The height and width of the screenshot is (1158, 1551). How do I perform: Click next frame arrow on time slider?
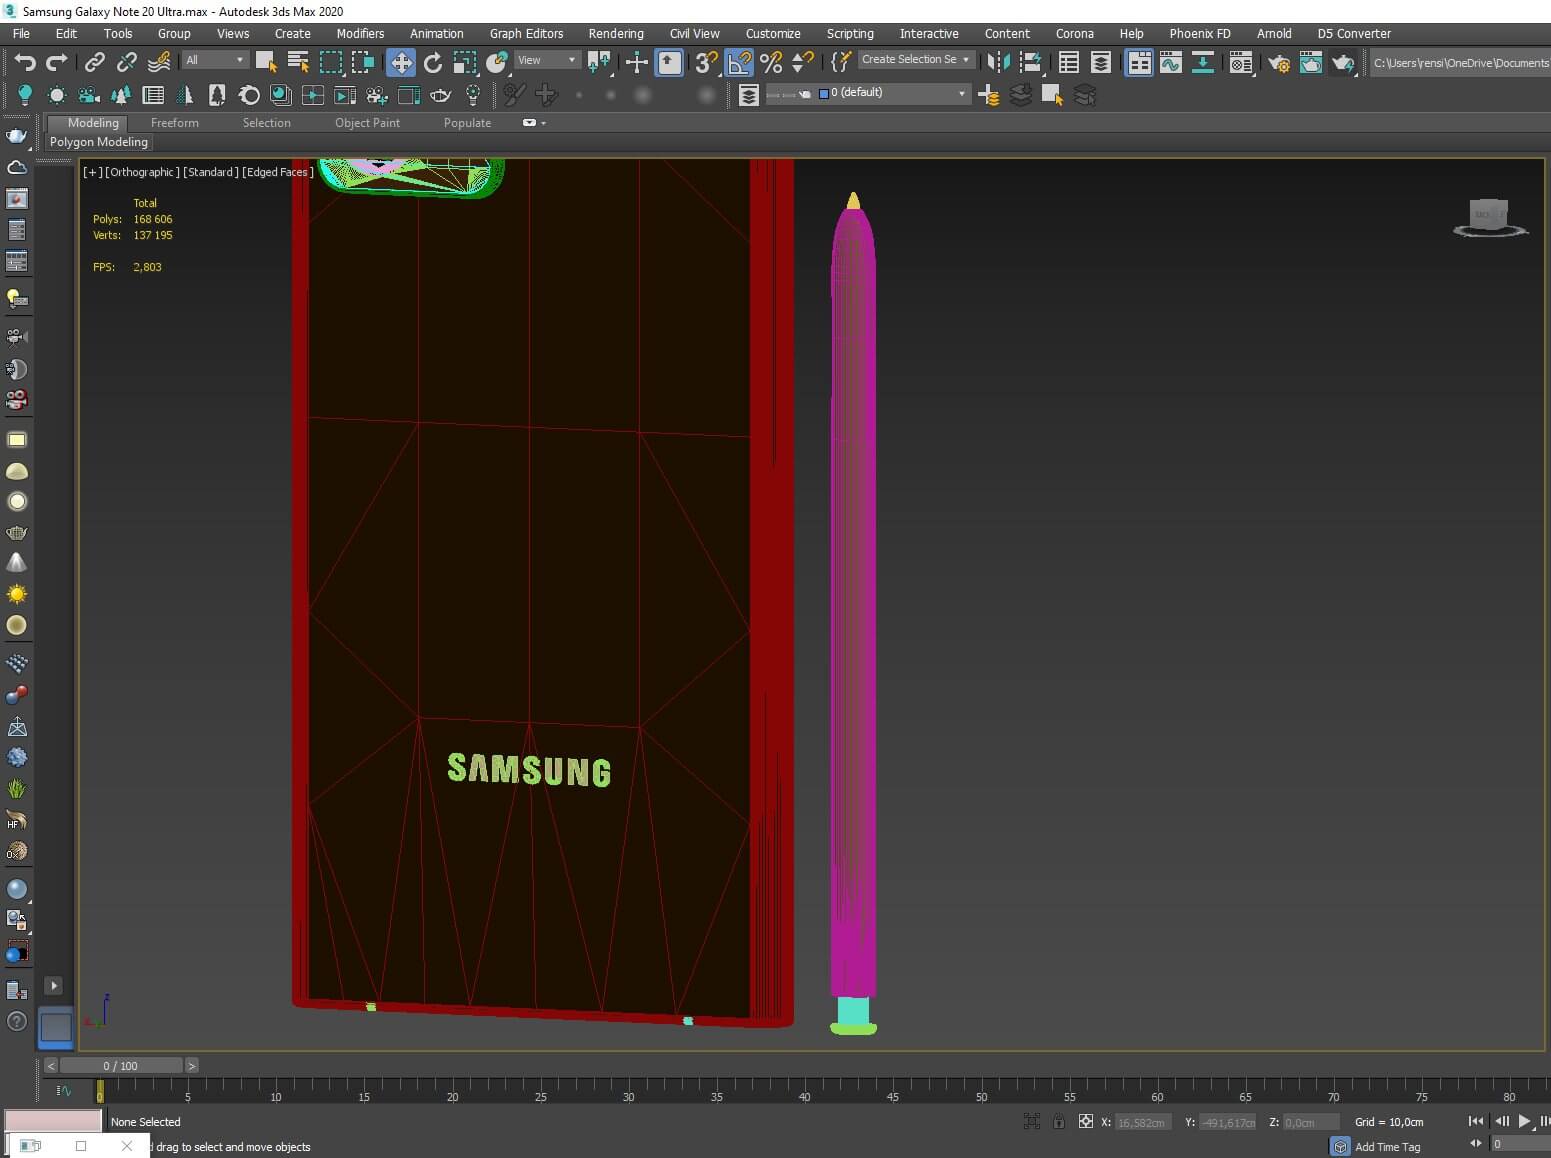[192, 1066]
